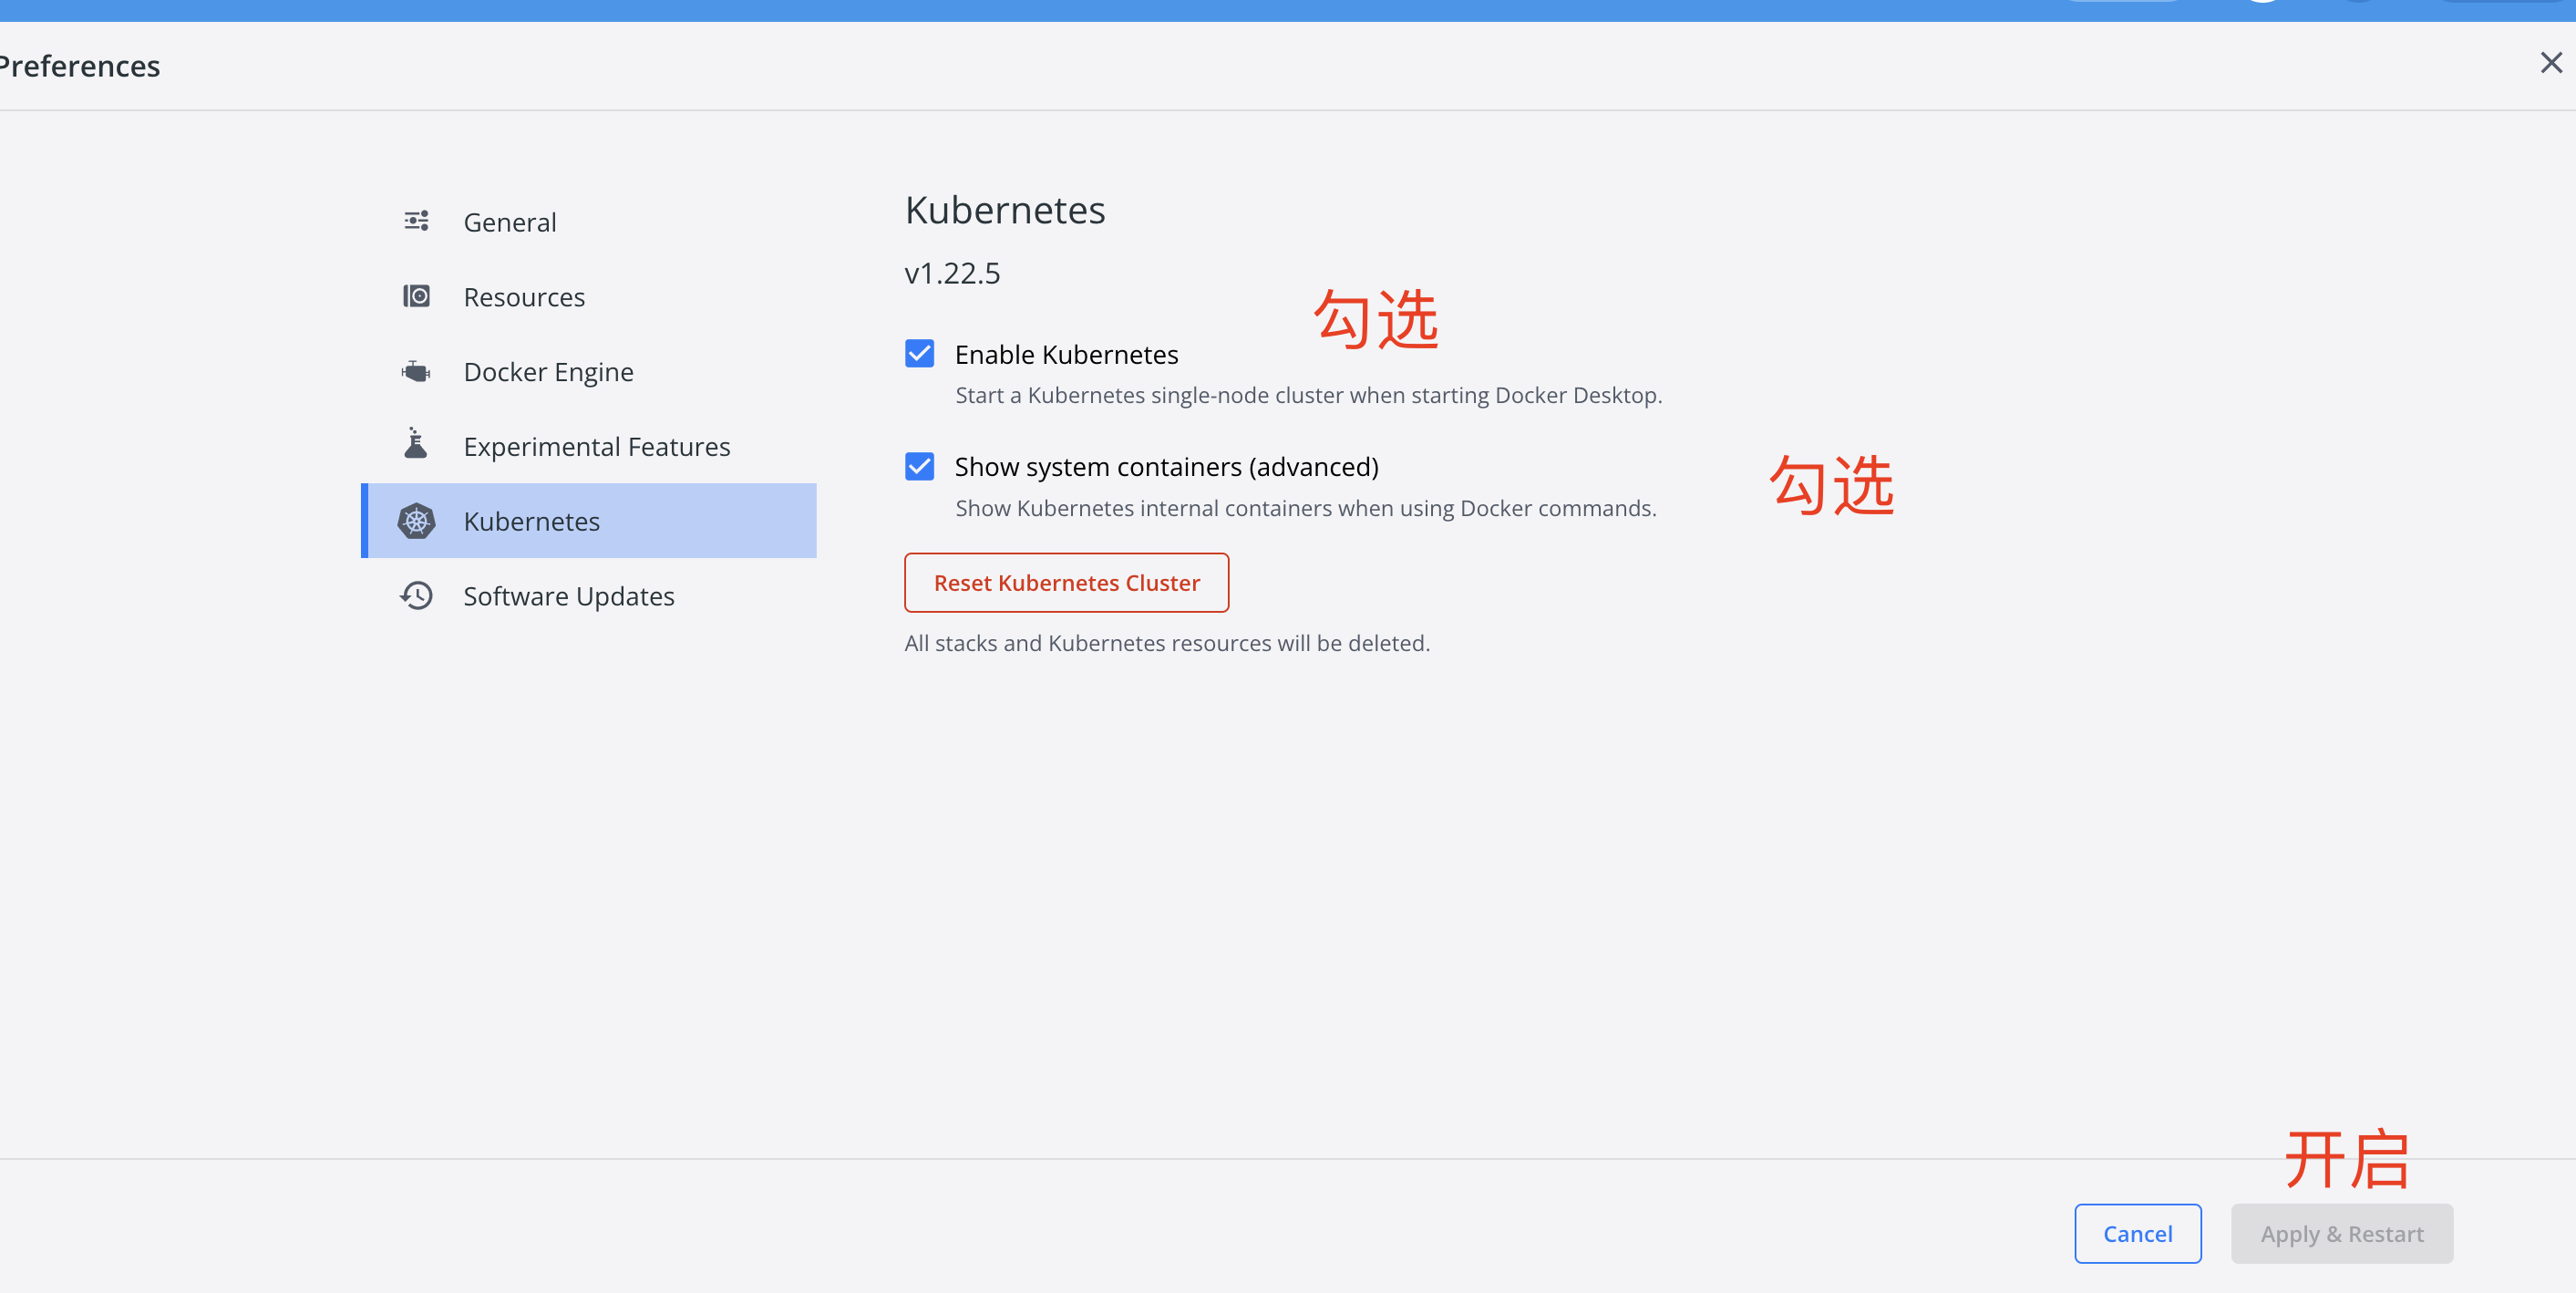
Task: Click 'Show Kubernetes internal containers' description
Action: pos(1305,508)
